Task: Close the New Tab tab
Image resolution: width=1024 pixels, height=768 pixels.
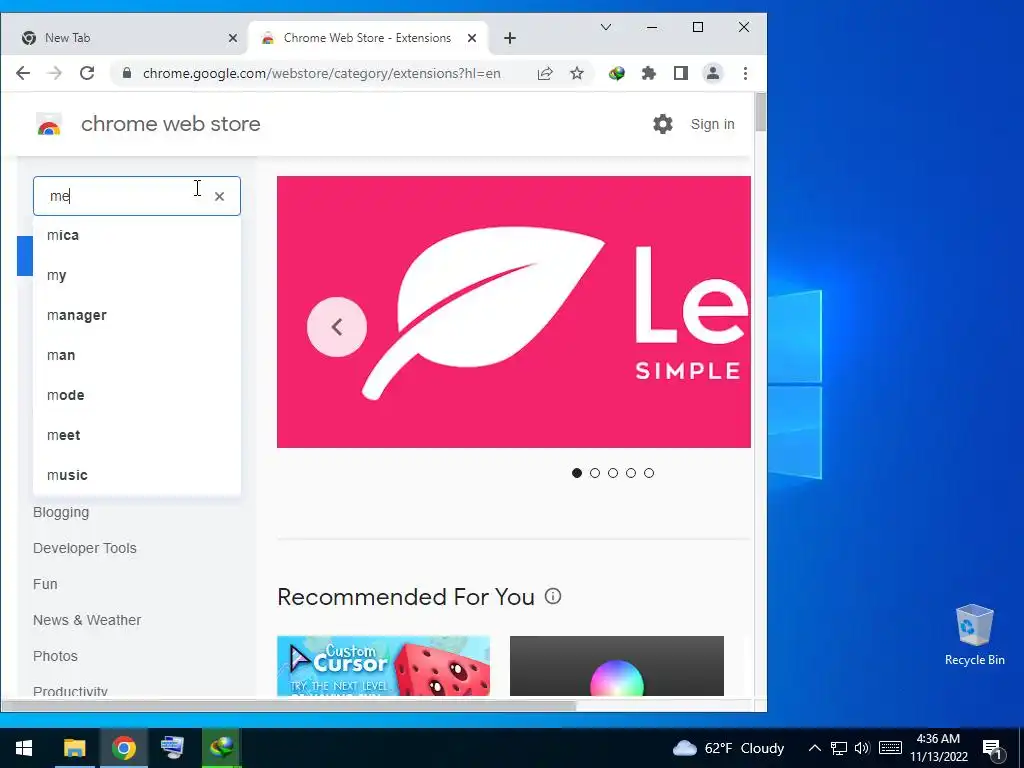Action: tap(232, 38)
